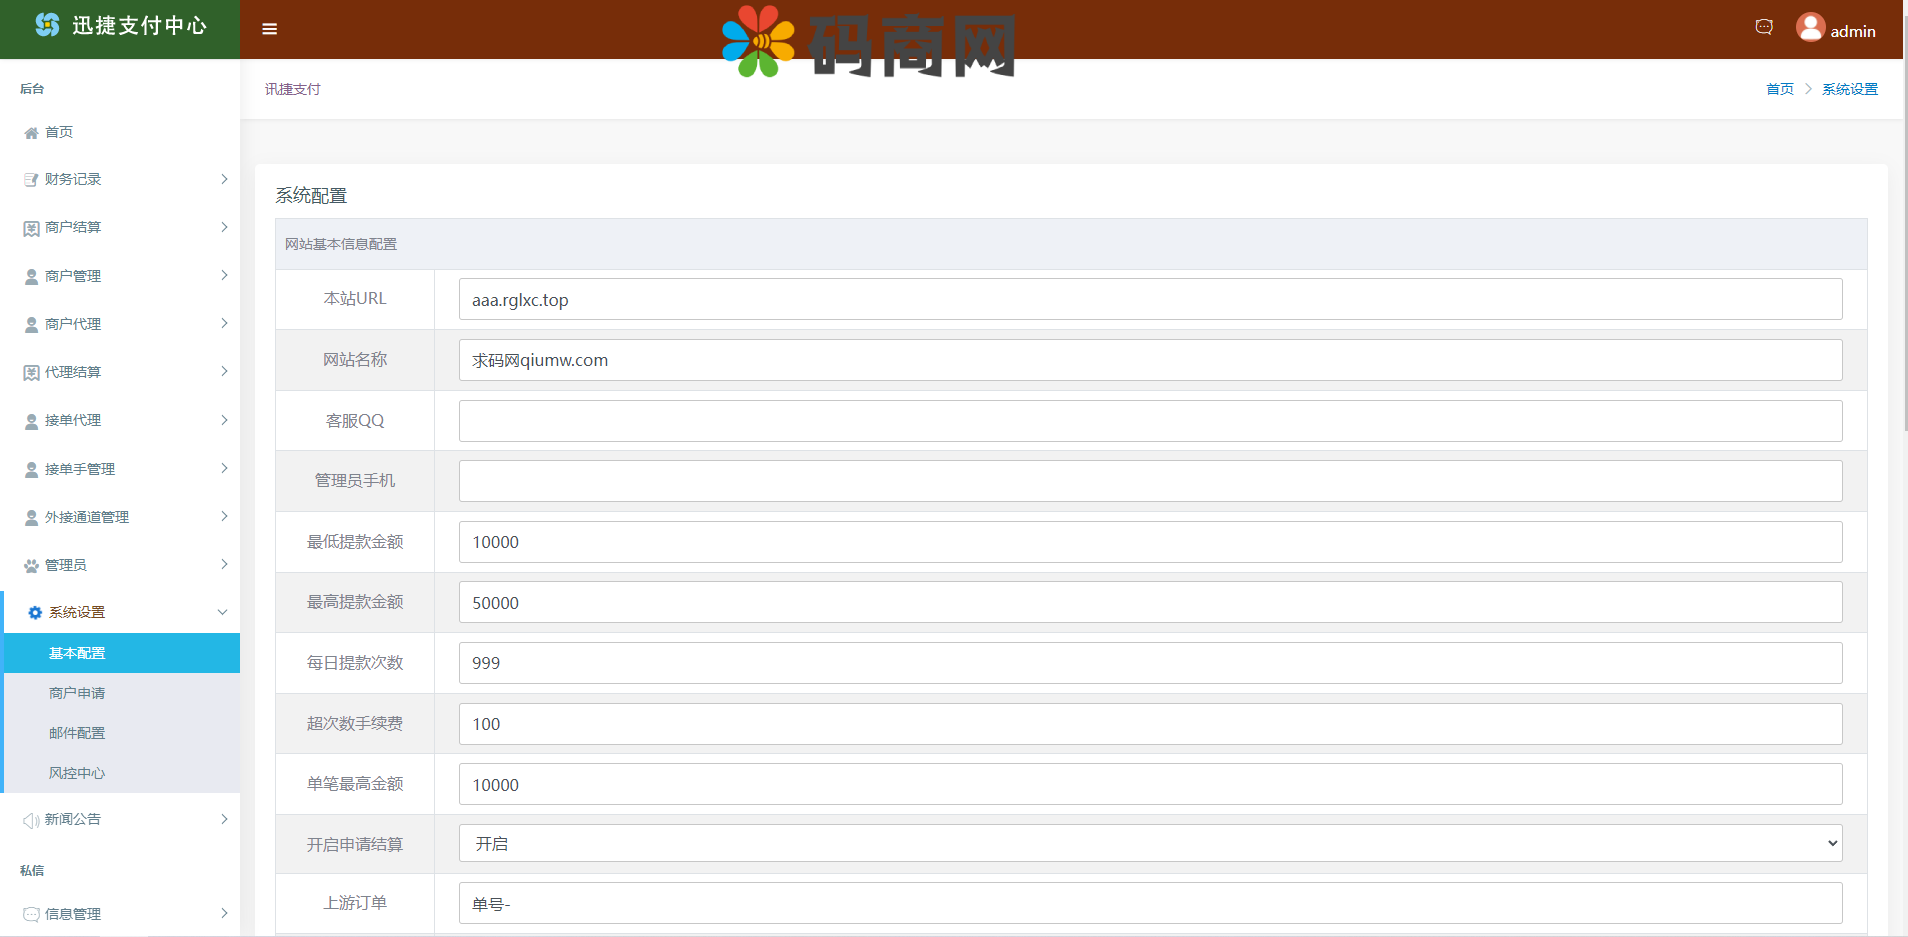Image resolution: width=1908 pixels, height=937 pixels.
Task: Click the 管理员 paw icon in sidebar
Action: pyautogui.click(x=31, y=566)
